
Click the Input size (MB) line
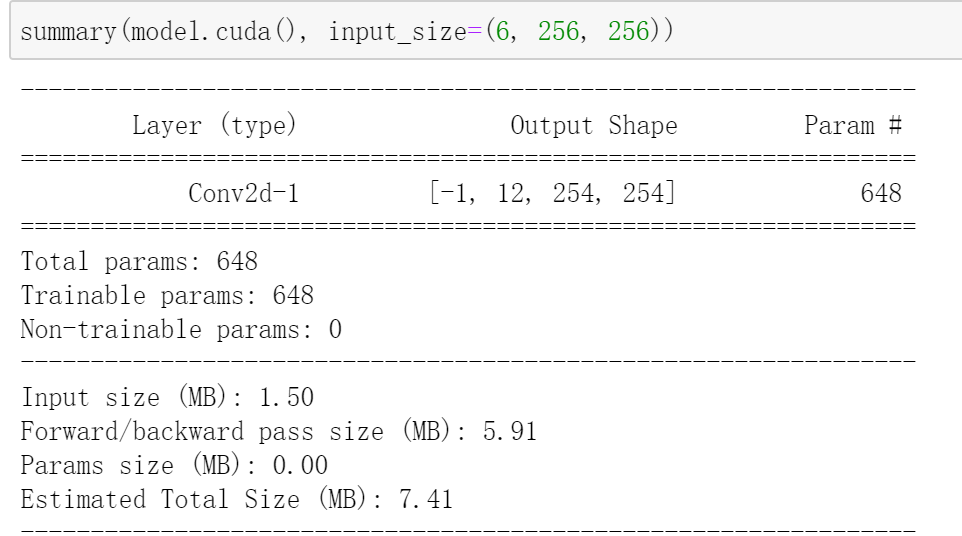coord(167,397)
